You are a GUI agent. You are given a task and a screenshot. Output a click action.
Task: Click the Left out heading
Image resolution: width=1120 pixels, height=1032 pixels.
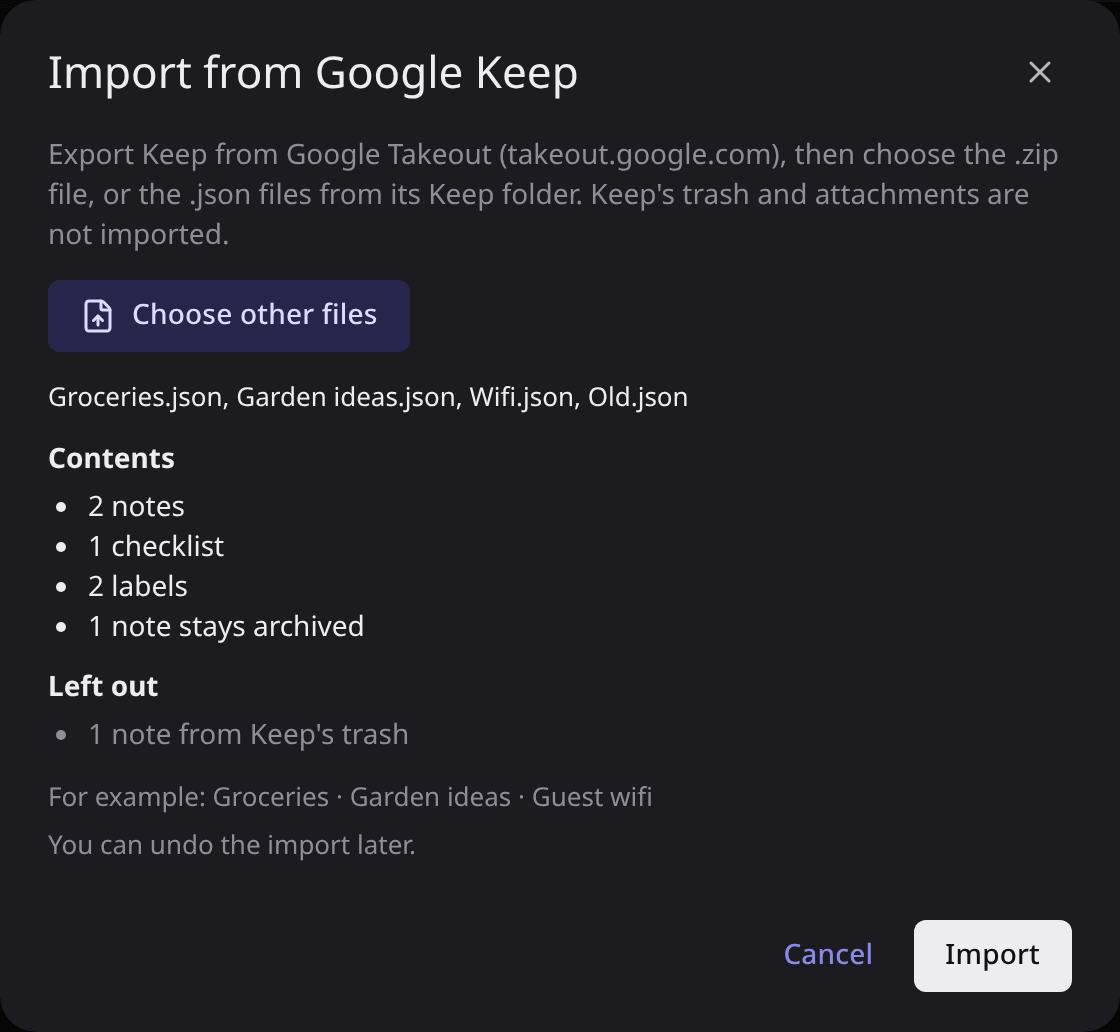click(x=103, y=686)
